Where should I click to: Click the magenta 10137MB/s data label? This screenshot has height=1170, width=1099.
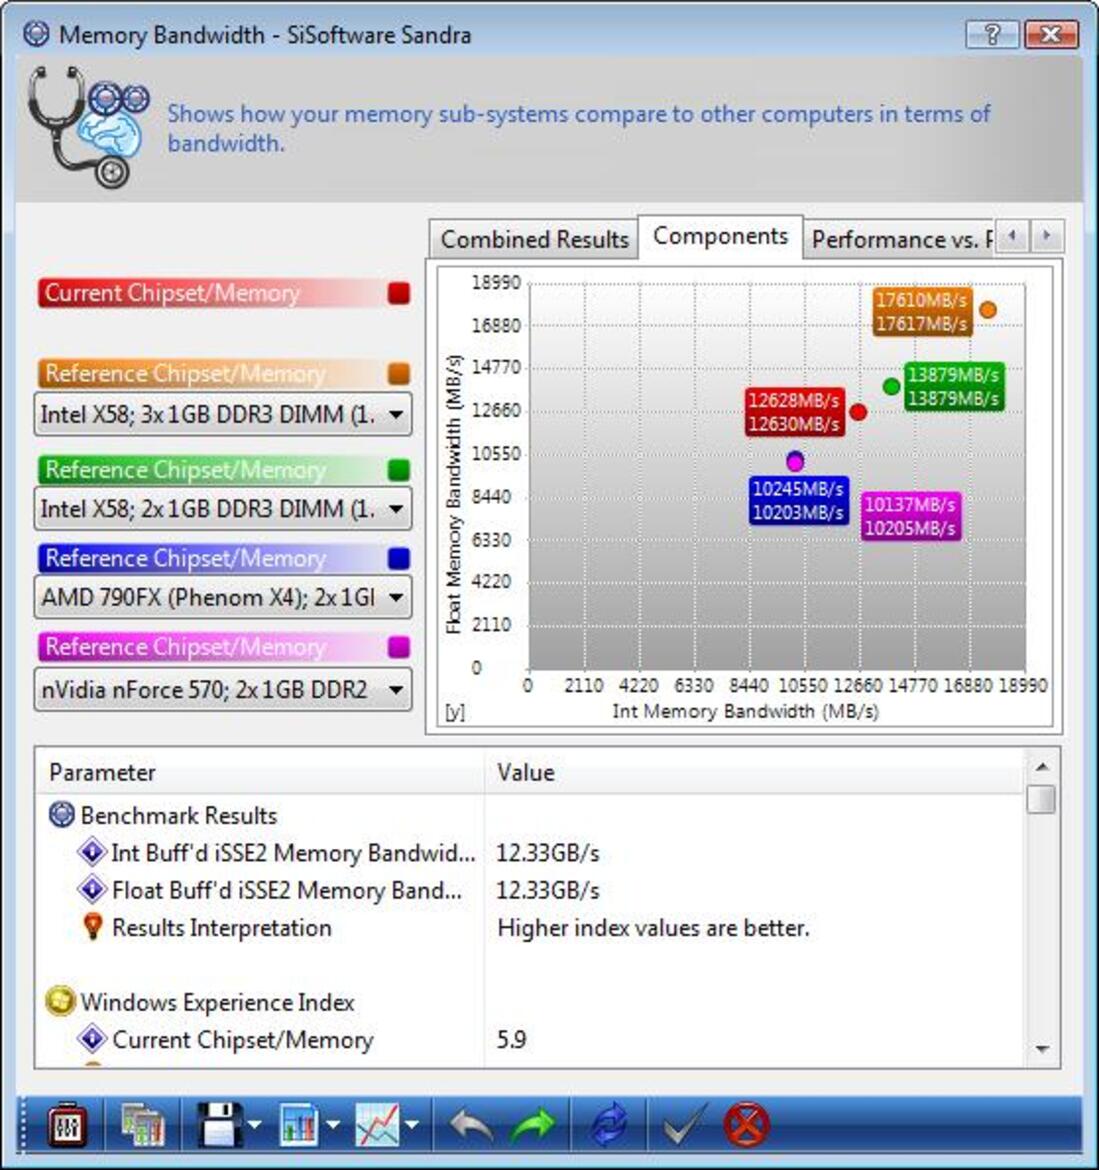point(909,516)
